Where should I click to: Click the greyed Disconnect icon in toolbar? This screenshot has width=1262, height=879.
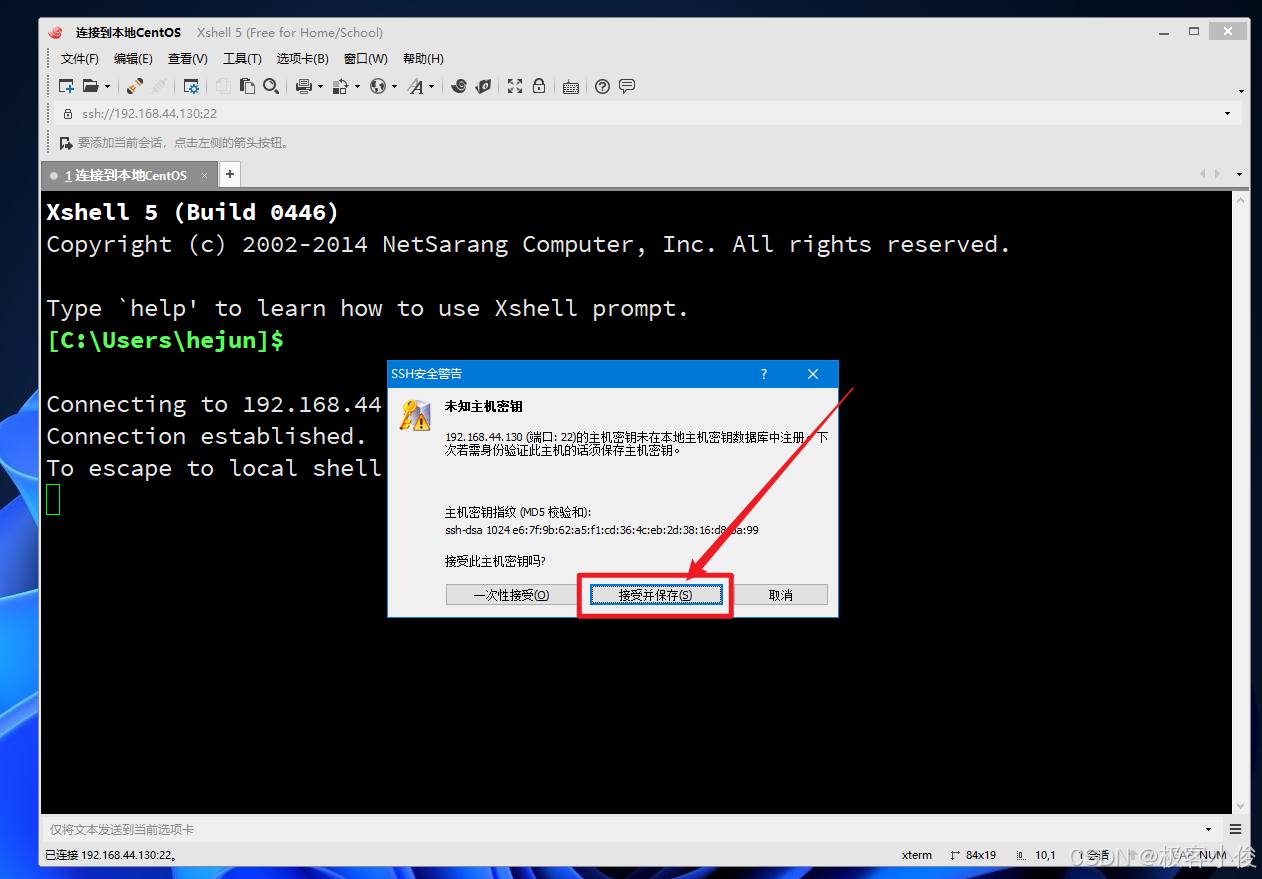pyautogui.click(x=158, y=87)
